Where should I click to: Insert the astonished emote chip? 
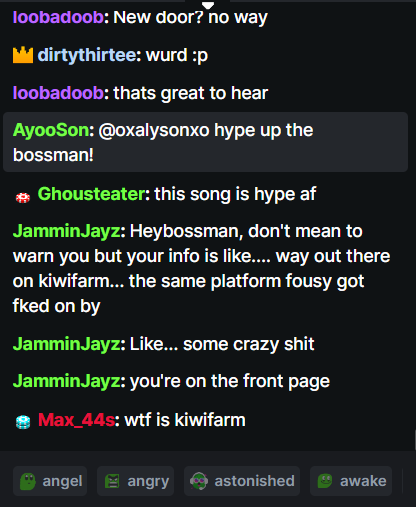[242, 481]
